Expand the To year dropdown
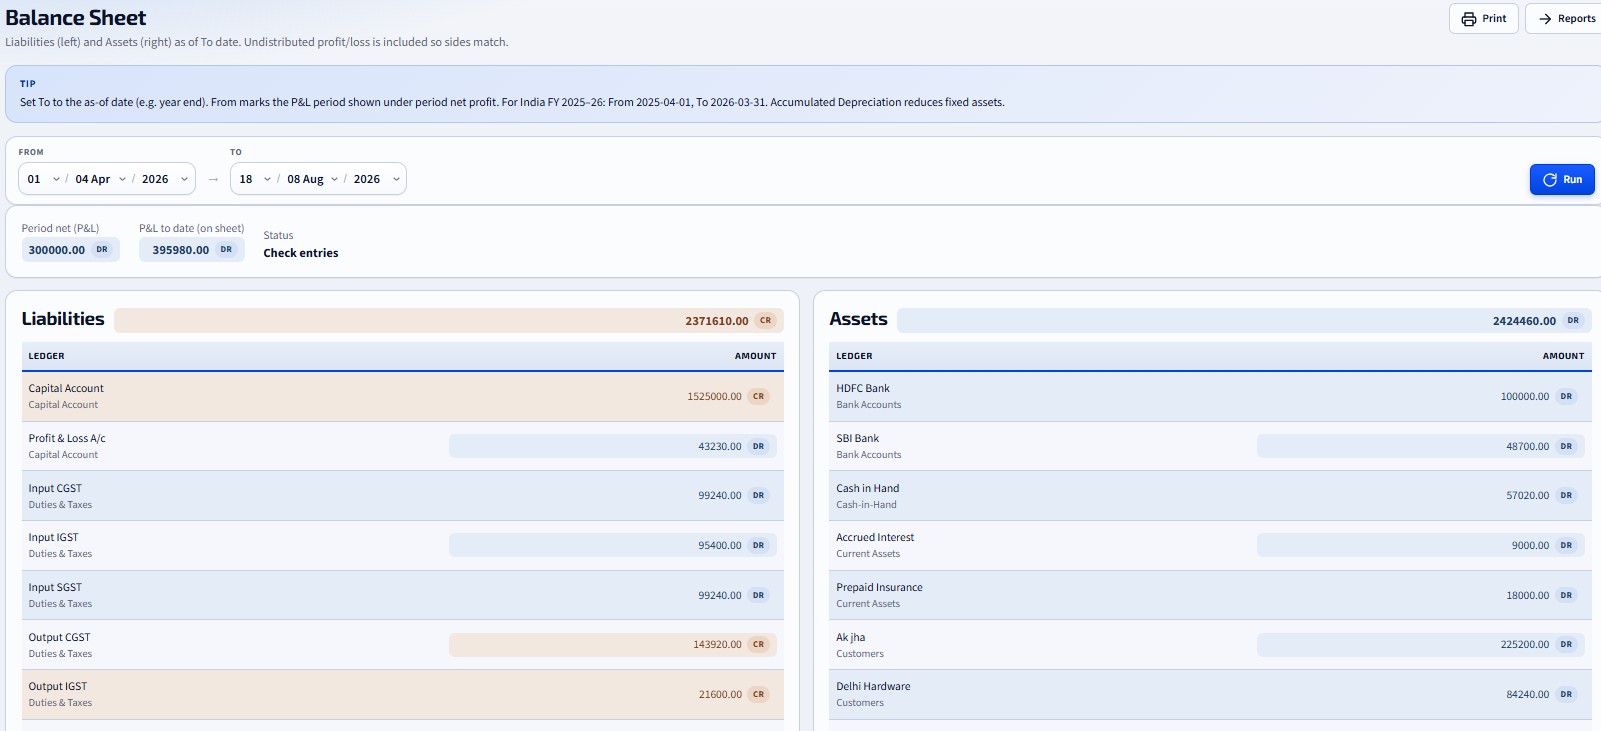The height and width of the screenshot is (731, 1601). [377, 179]
